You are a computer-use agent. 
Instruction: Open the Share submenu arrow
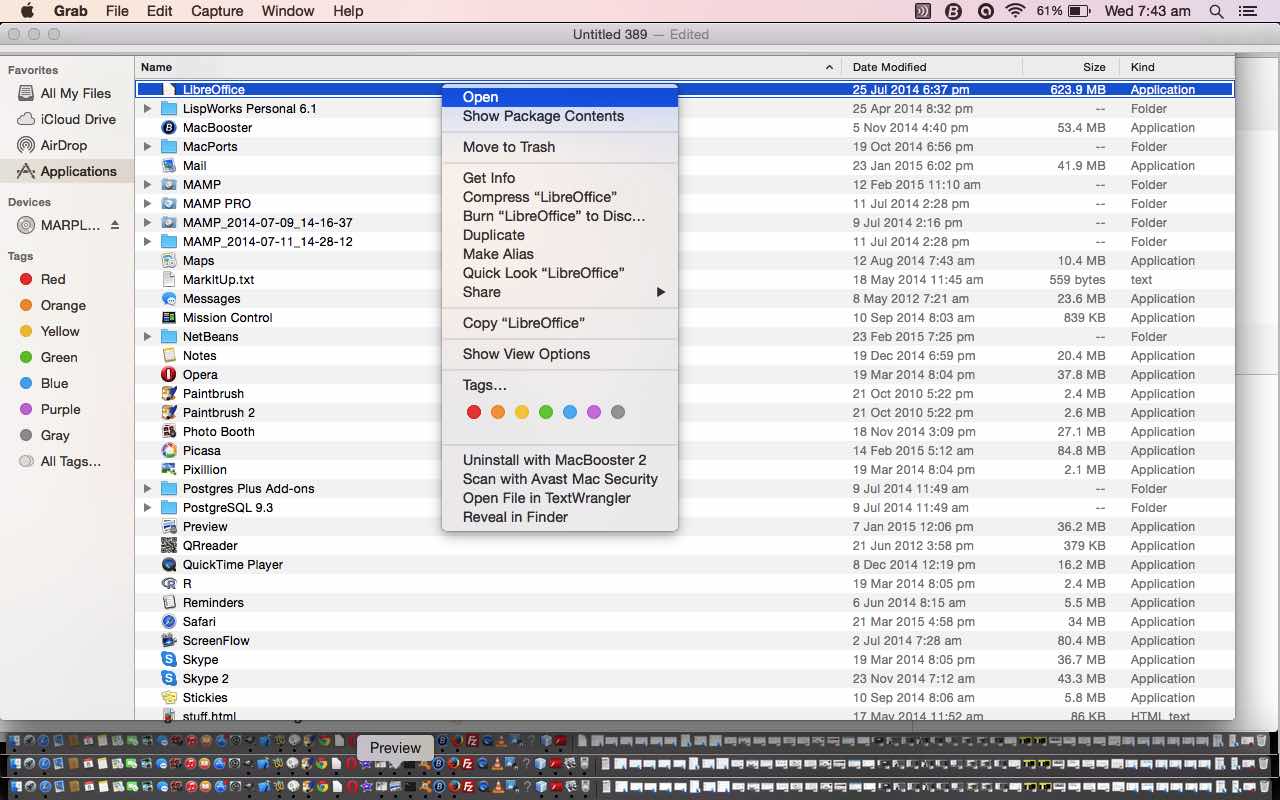(660, 292)
